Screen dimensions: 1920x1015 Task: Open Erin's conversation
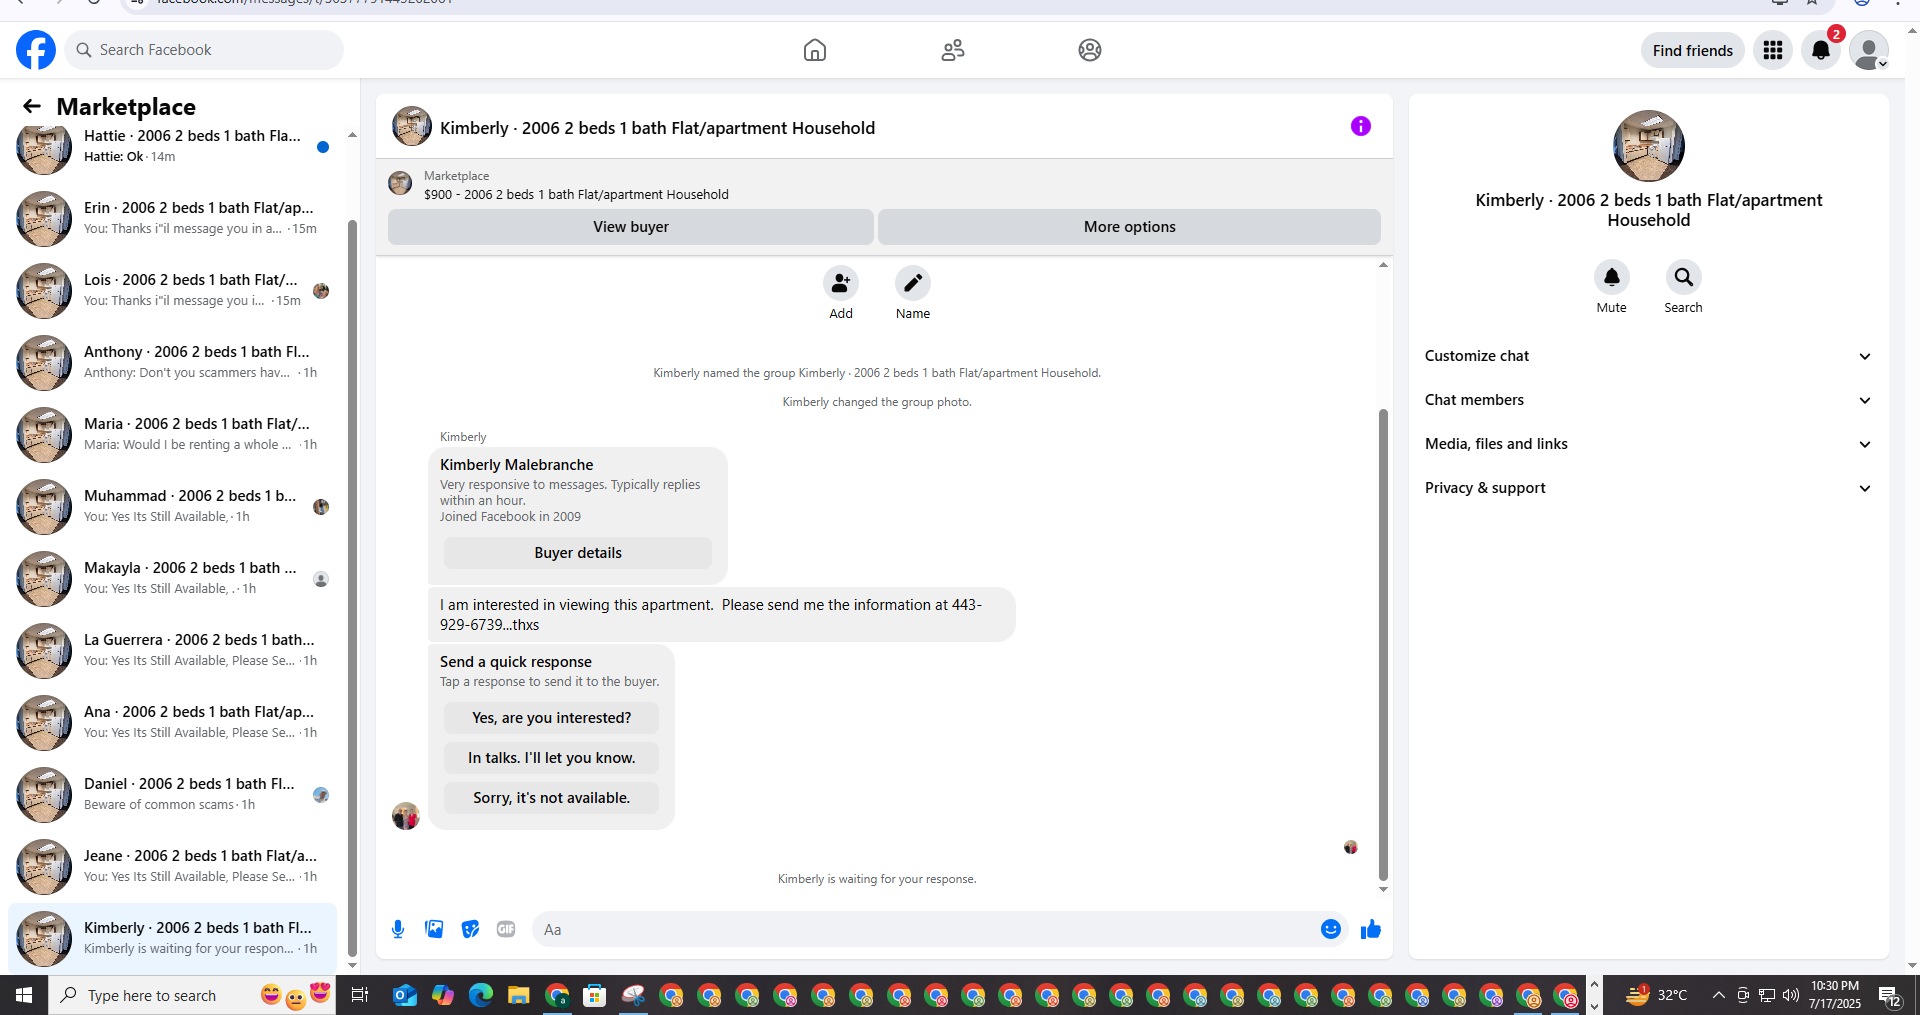pos(173,218)
